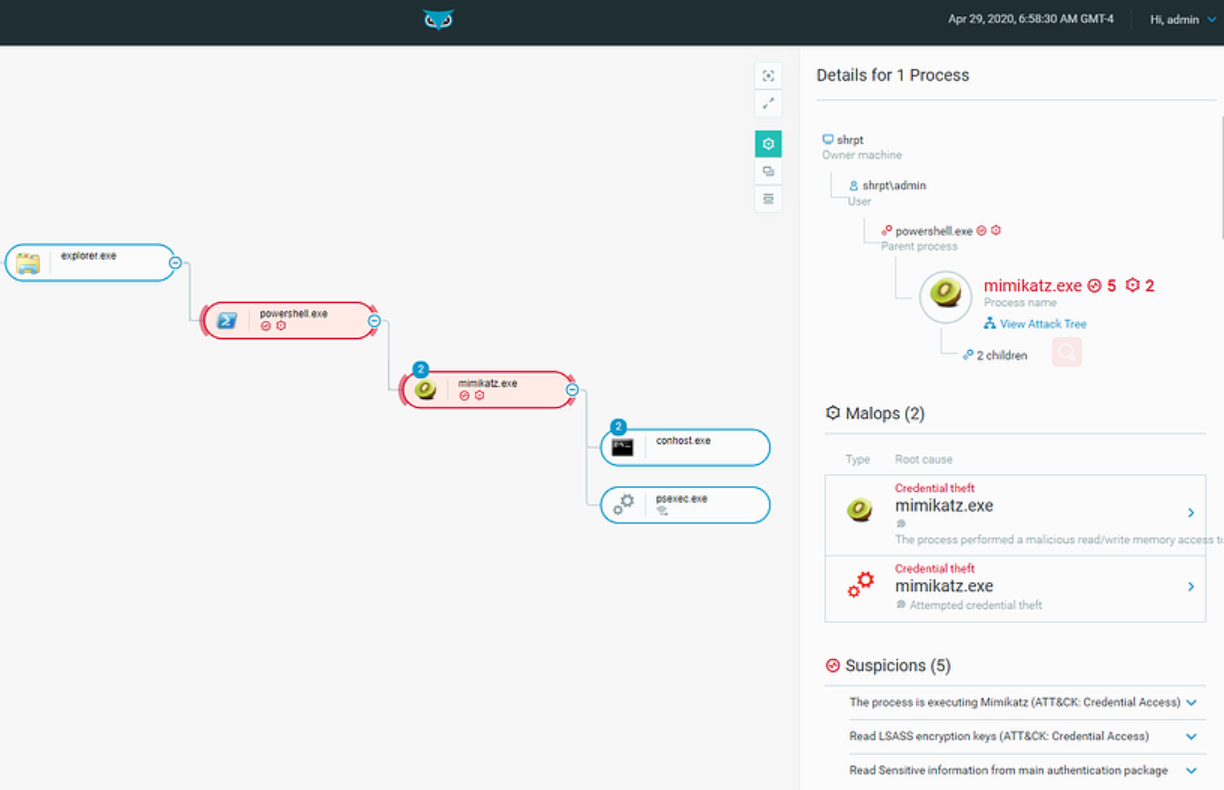Expand 'Read Sensitive information' suspicion row
The image size is (1224, 790).
coord(1191,771)
